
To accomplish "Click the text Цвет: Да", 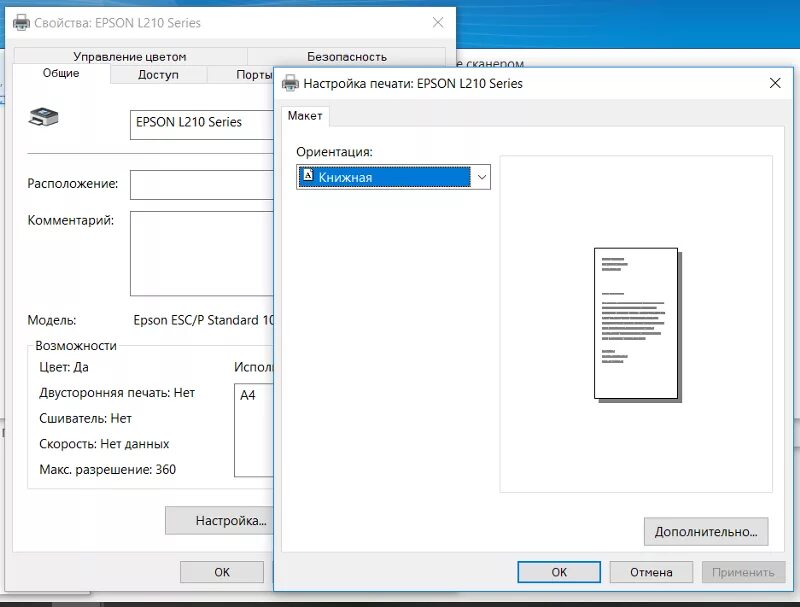I will click(64, 367).
